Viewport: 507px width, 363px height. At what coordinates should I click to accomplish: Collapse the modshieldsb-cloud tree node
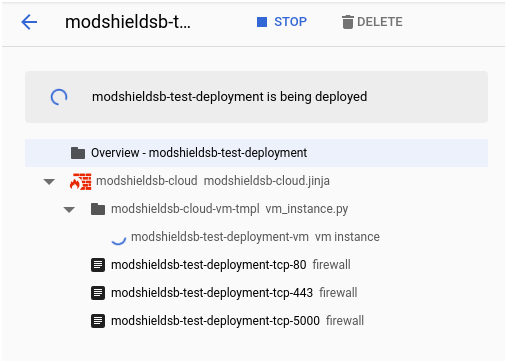[49, 182]
